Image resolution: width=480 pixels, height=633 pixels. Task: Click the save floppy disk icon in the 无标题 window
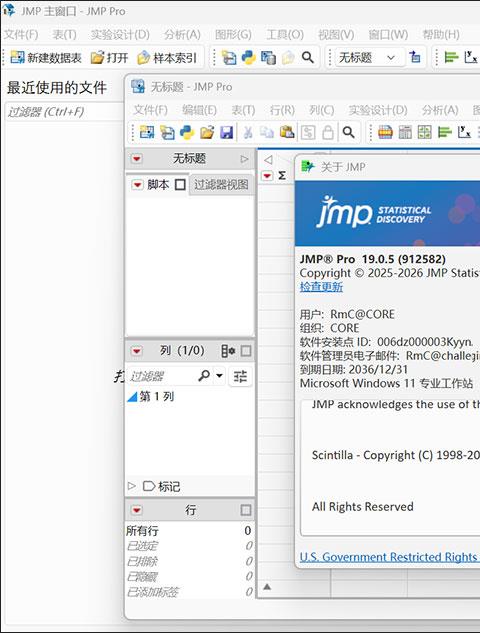pos(226,132)
